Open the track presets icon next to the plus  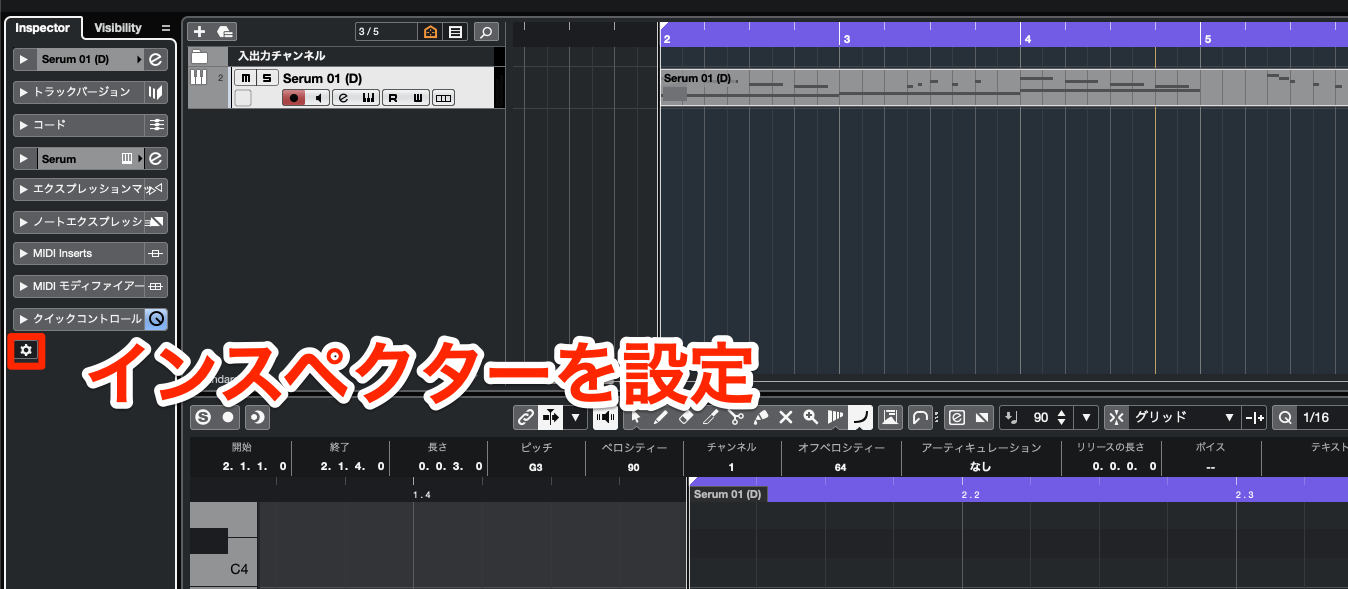coord(224,32)
